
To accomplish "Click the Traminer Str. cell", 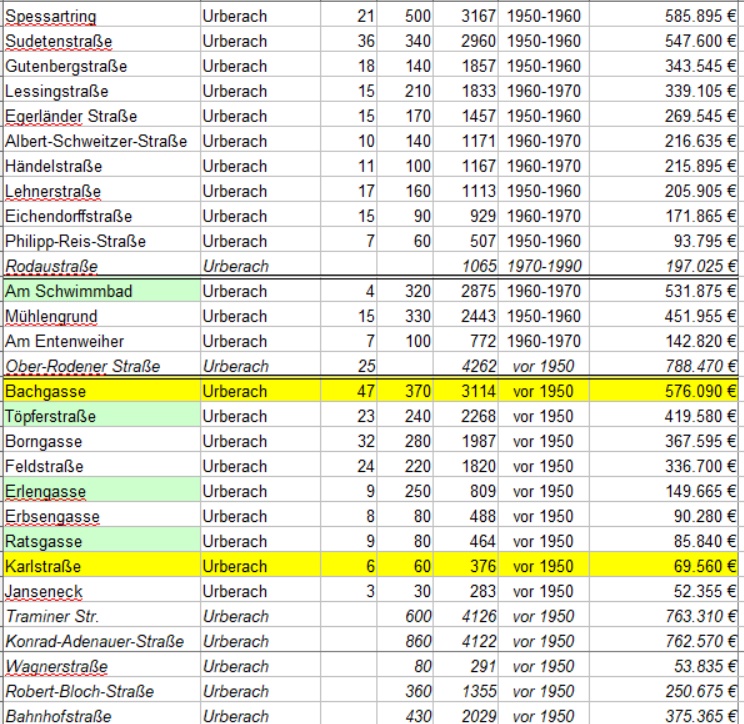I will tap(100, 616).
